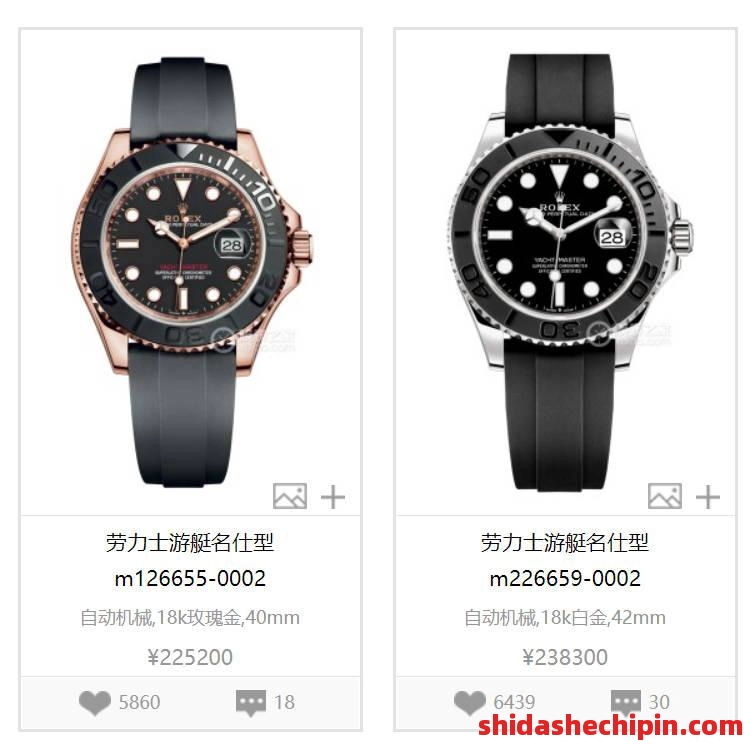The width and height of the screenshot is (756, 756).
Task: Click the price ¥238300
Action: pyautogui.click(x=565, y=657)
